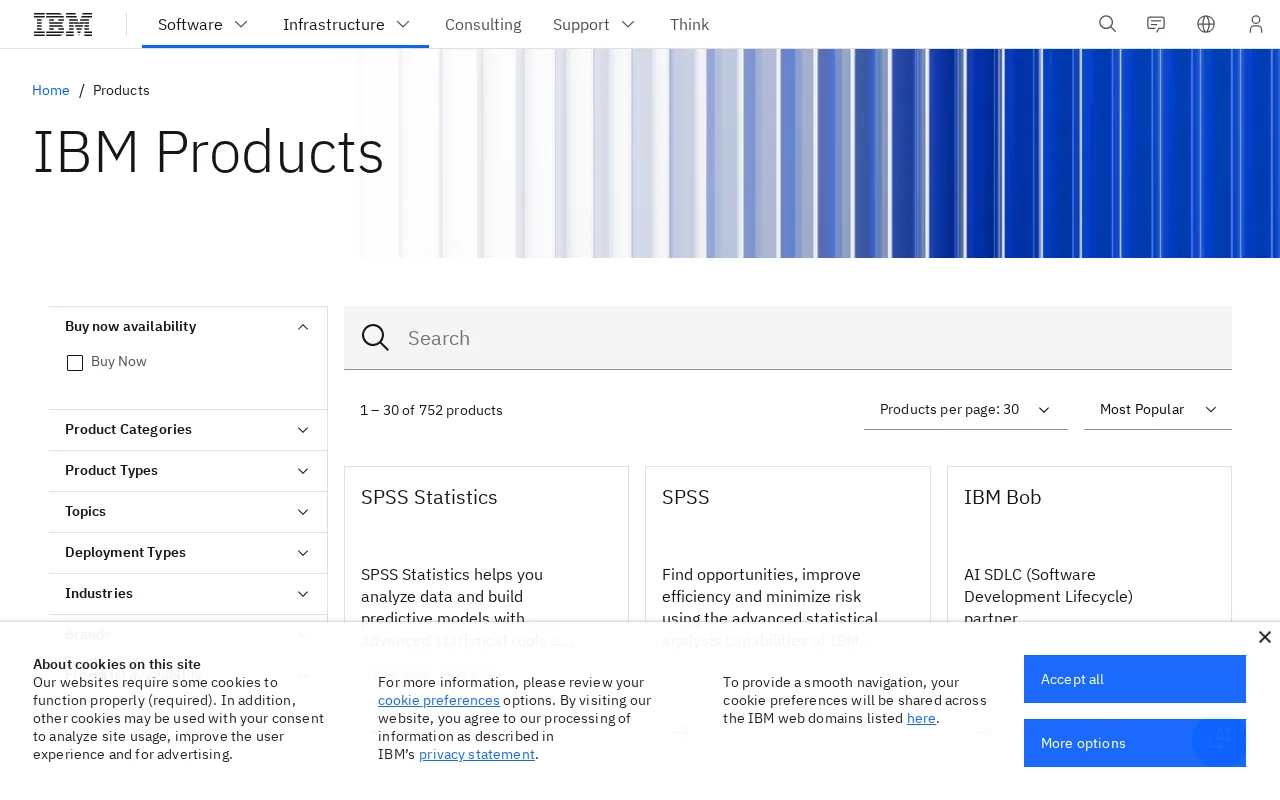Viewport: 1280px width, 800px height.
Task: Click the magnifier icon in product search bar
Action: tap(375, 338)
